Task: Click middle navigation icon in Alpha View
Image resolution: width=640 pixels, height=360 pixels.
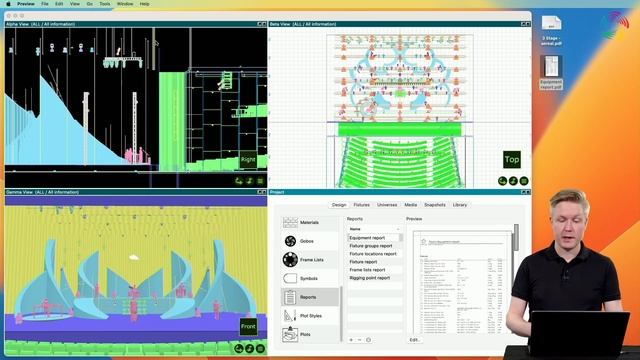Action: coord(249,181)
